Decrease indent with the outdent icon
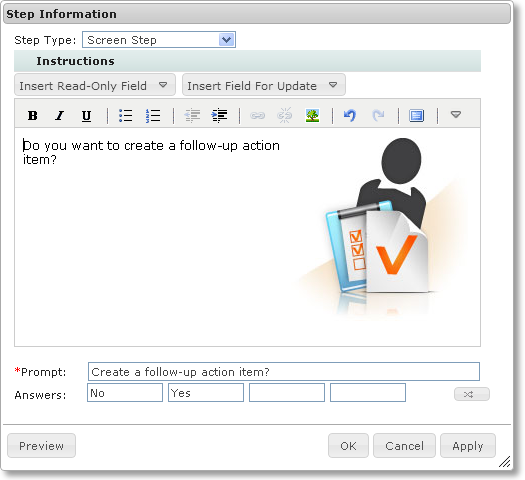The height and width of the screenshot is (480, 525). point(192,115)
